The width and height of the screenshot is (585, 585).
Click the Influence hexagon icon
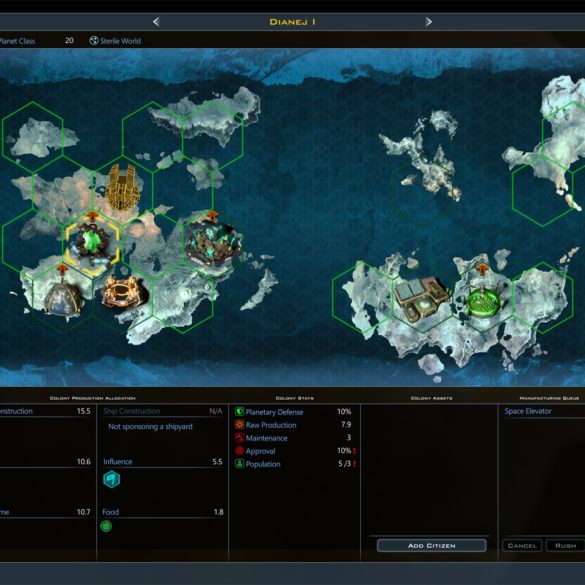coord(111,479)
